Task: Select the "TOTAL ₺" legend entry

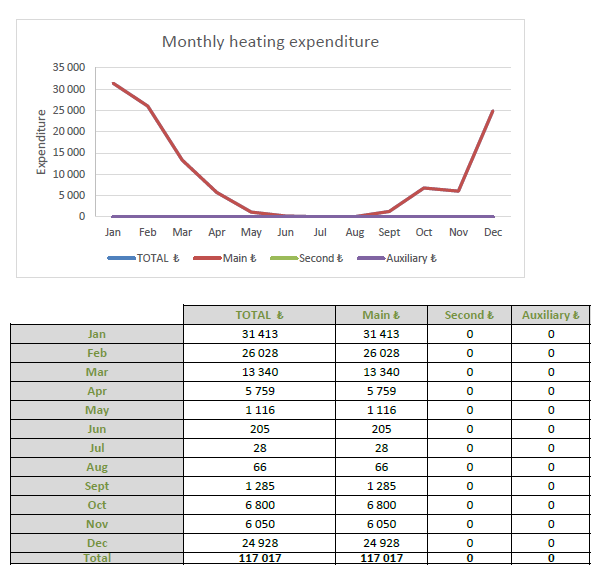Action: (x=160, y=258)
